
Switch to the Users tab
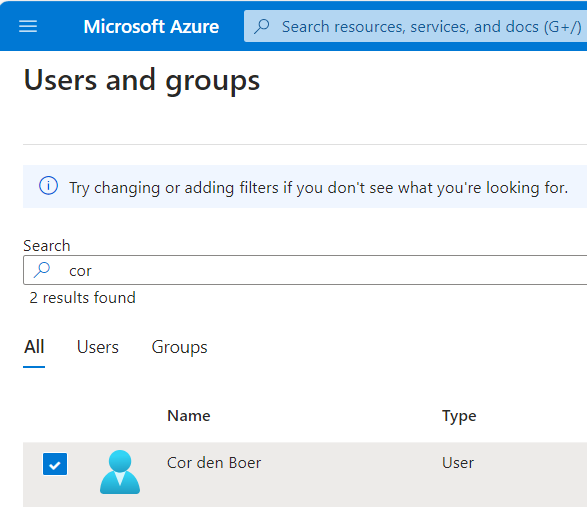point(98,347)
